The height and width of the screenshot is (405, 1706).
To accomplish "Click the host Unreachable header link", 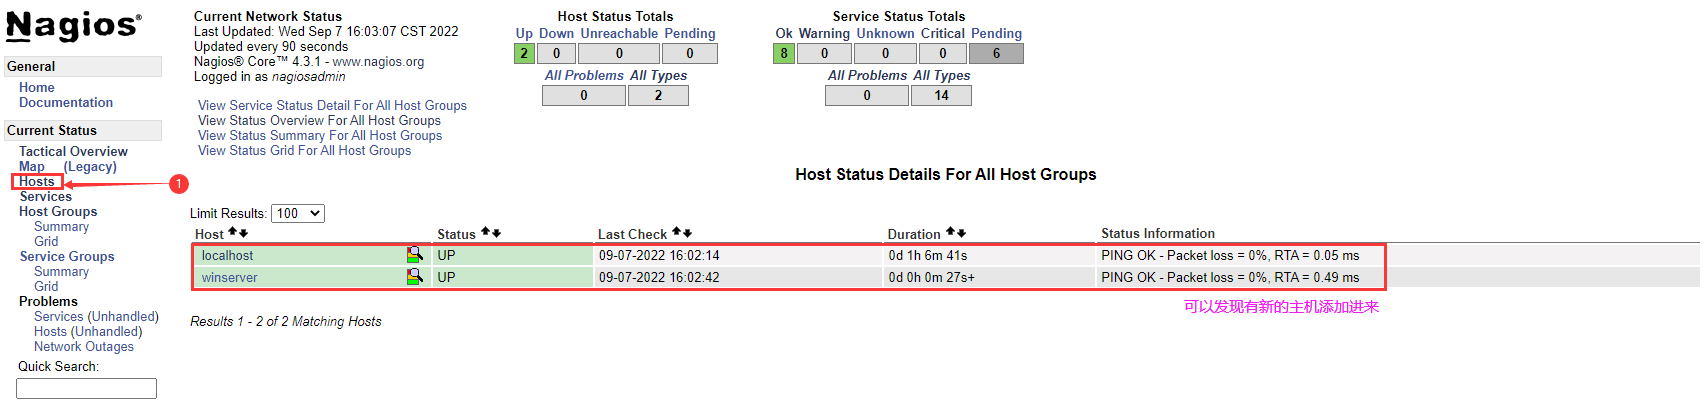I will [x=619, y=33].
